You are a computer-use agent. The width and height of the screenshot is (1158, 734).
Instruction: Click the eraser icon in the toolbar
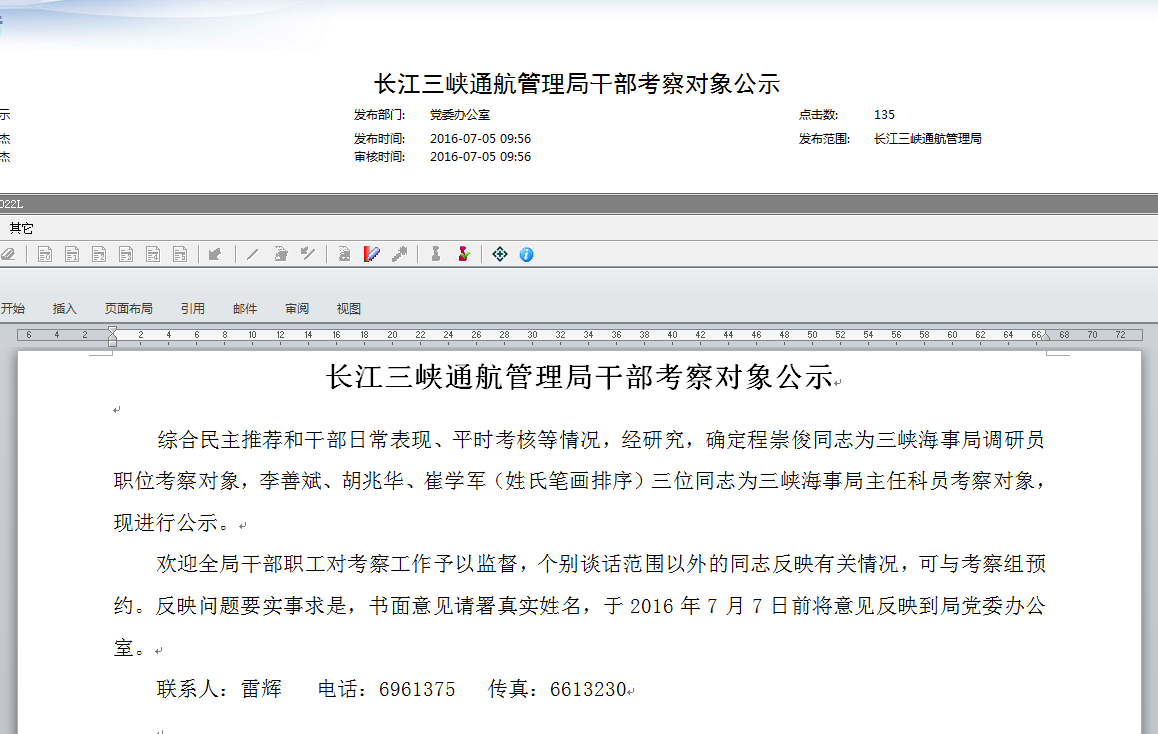[x=7, y=255]
